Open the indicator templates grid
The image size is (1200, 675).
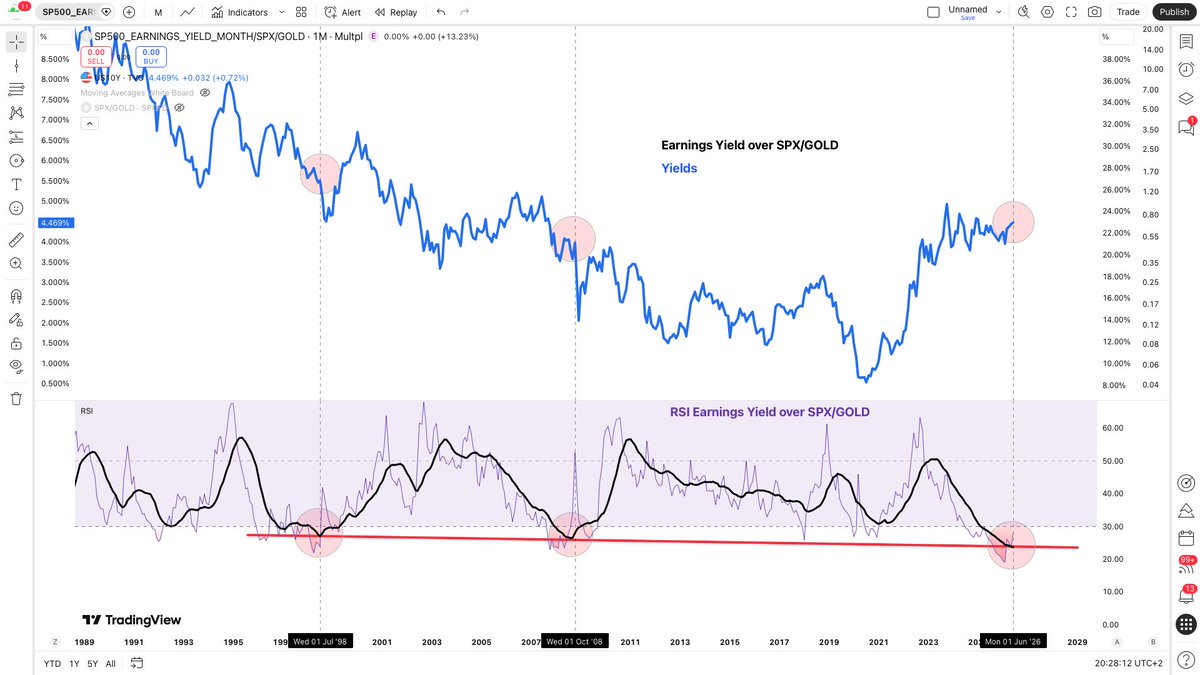pyautogui.click(x=303, y=12)
